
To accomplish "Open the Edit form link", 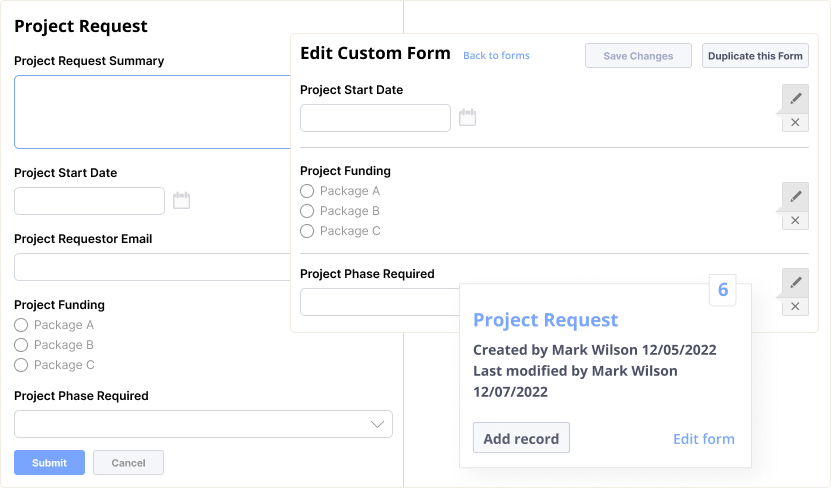I will 703,439.
